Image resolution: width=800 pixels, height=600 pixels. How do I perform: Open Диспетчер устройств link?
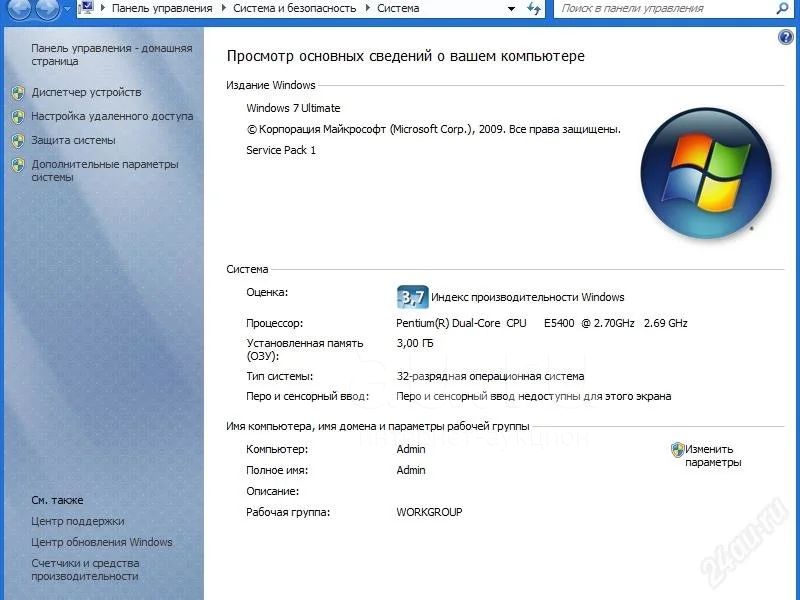pos(86,92)
